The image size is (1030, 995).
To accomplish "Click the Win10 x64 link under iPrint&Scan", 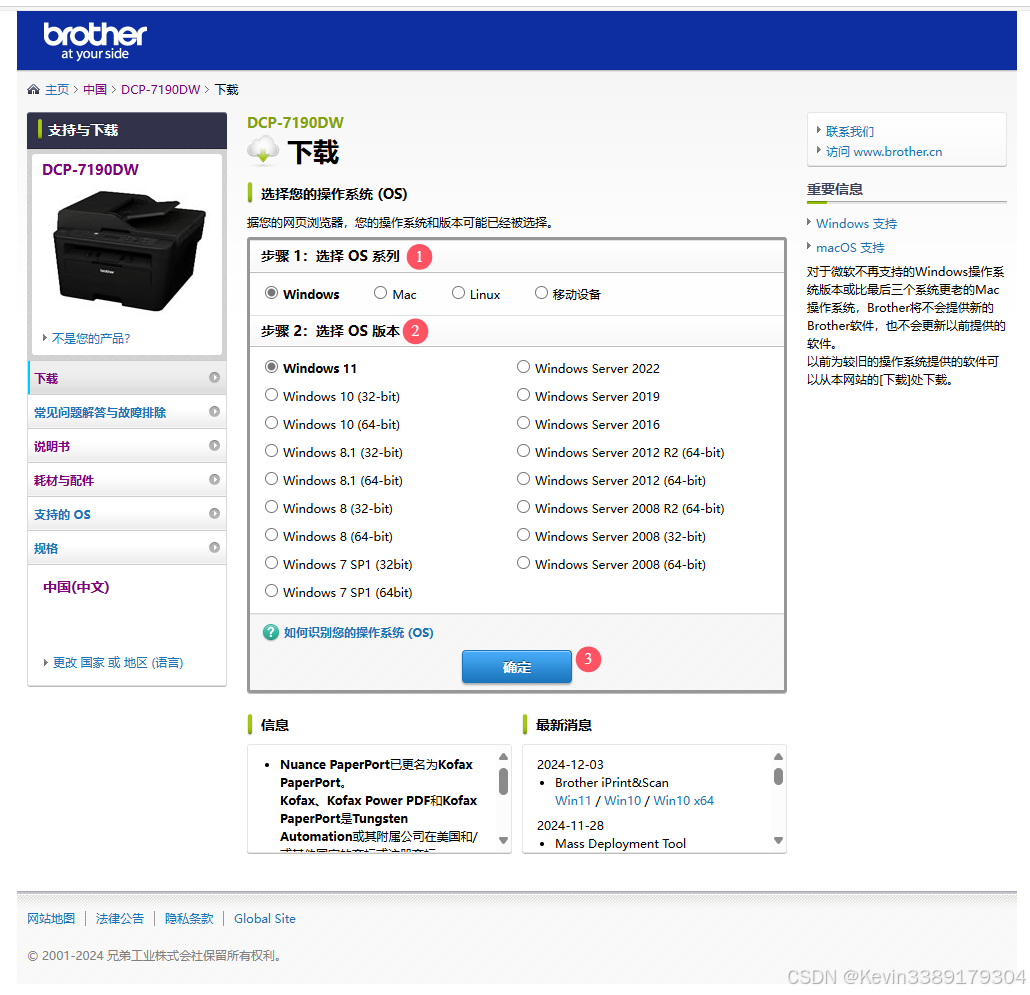I will click(x=683, y=801).
